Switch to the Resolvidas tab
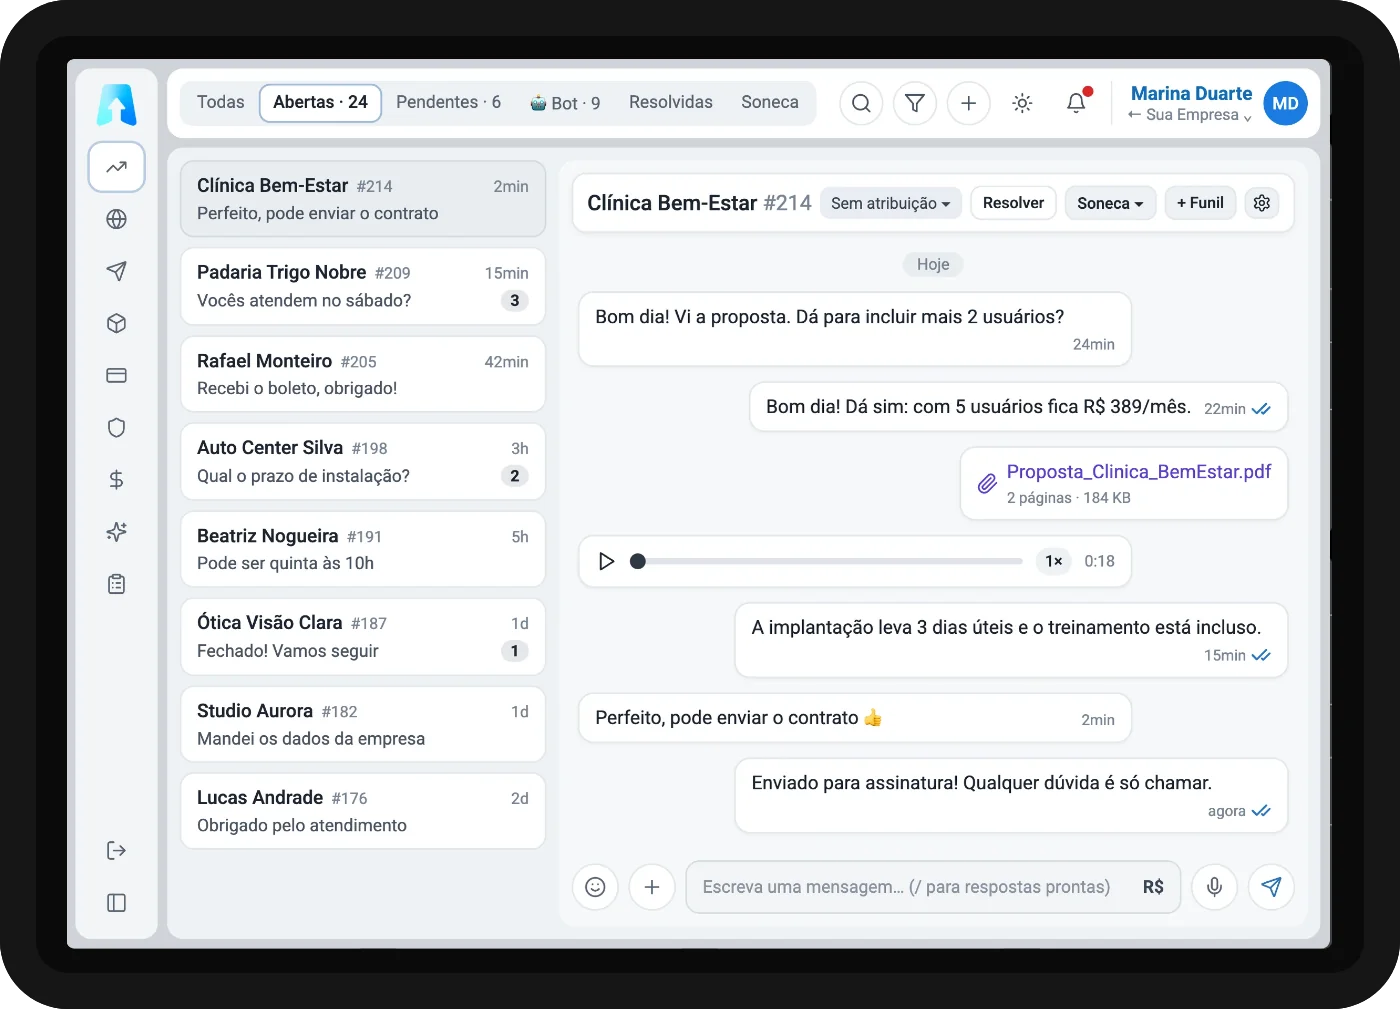The height and width of the screenshot is (1009, 1400). coord(671,102)
